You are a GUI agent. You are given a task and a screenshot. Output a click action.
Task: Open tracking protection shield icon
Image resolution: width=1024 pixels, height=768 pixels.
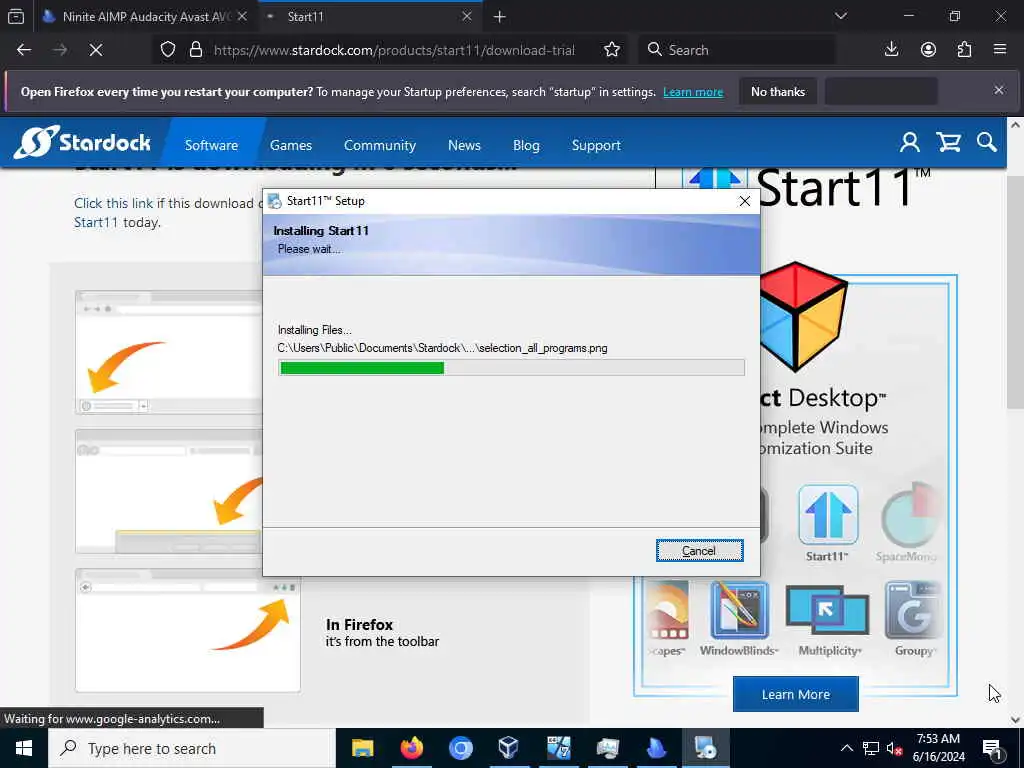168,50
